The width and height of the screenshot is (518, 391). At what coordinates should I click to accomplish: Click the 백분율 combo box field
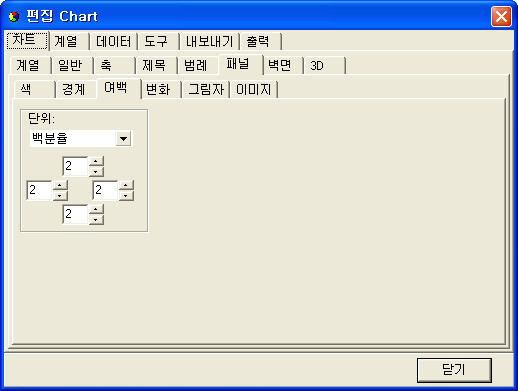pos(81,139)
